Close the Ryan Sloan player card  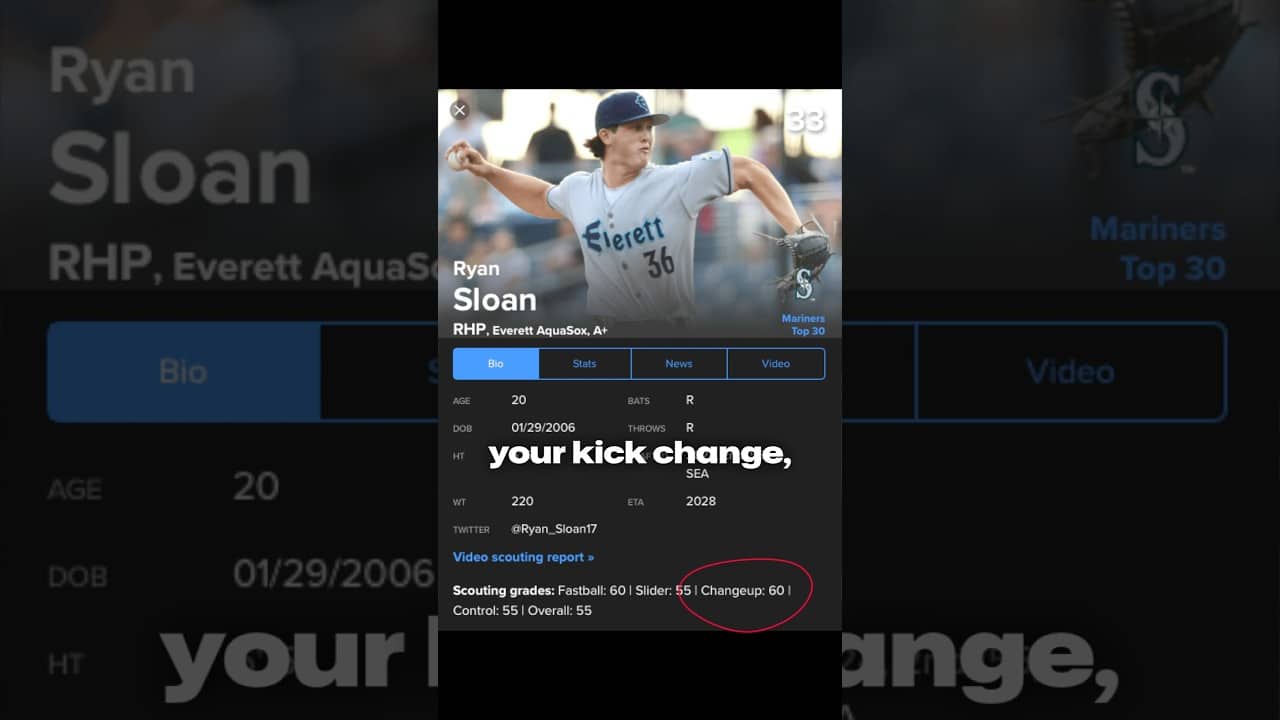point(459,110)
